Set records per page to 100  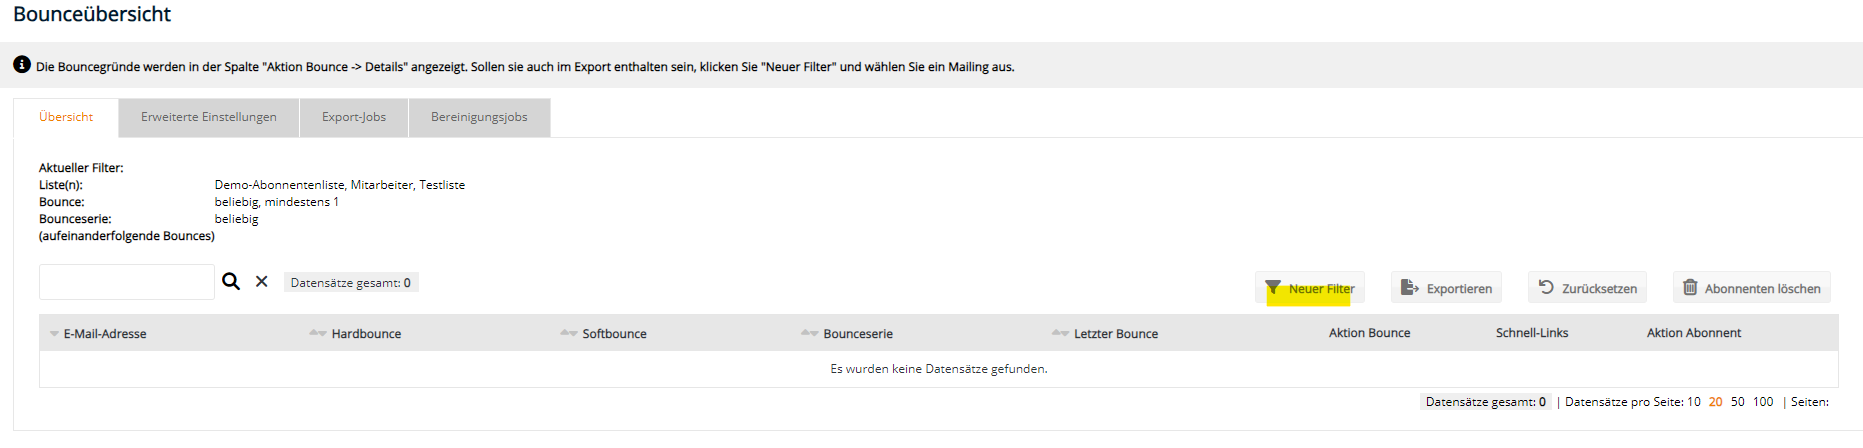point(1763,402)
